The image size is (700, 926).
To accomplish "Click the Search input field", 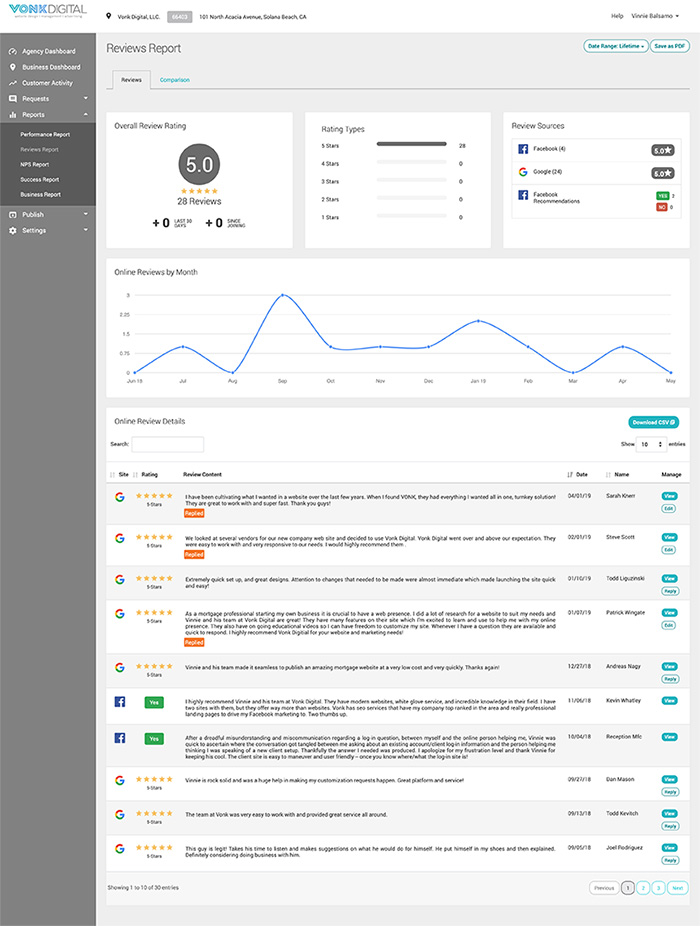I will (168, 444).
